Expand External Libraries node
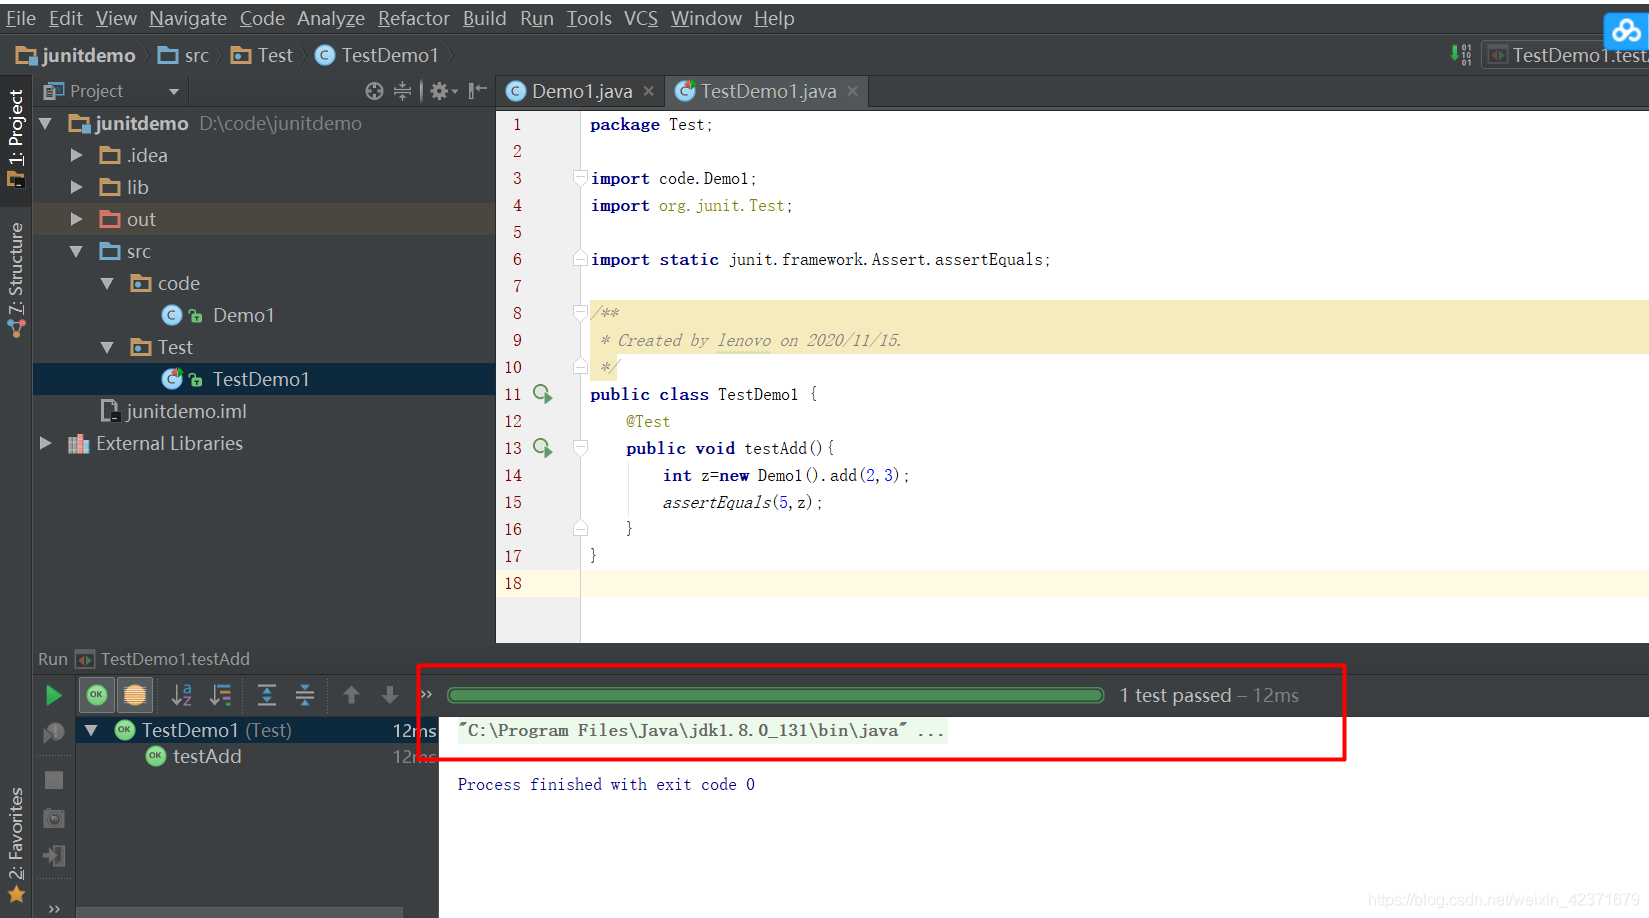1649x918 pixels. pos(45,443)
